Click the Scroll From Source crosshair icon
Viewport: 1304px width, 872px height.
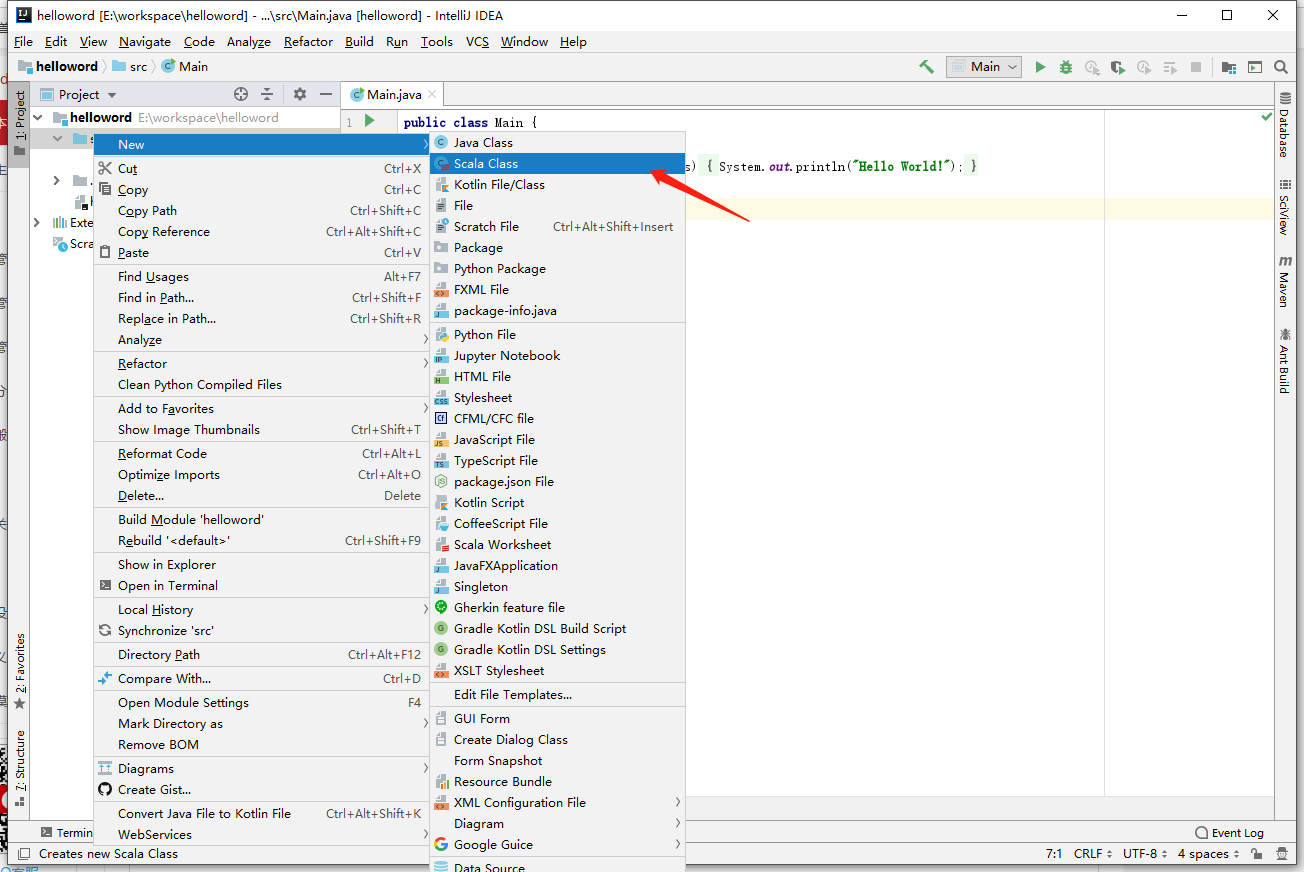[x=241, y=94]
